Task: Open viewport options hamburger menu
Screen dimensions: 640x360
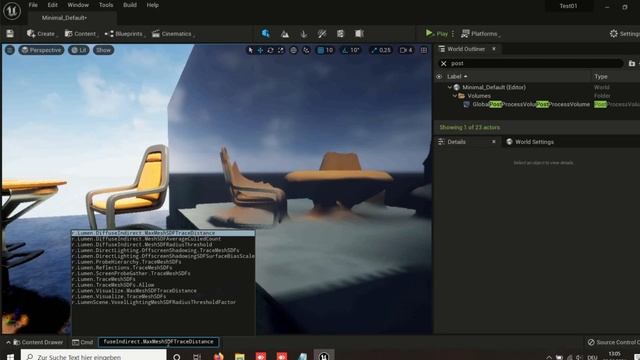Action: coord(10,50)
